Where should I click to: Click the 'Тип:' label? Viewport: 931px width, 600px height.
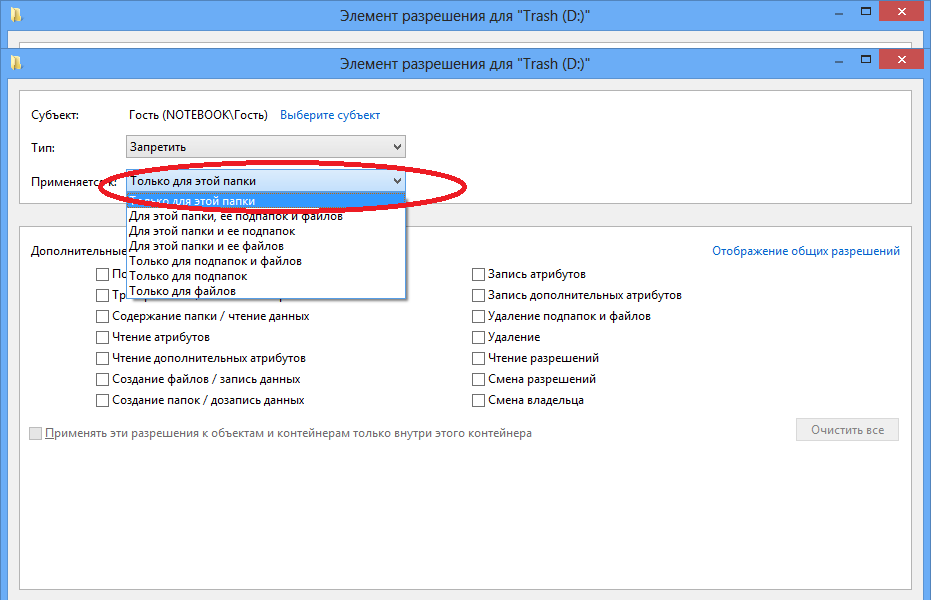(x=43, y=147)
